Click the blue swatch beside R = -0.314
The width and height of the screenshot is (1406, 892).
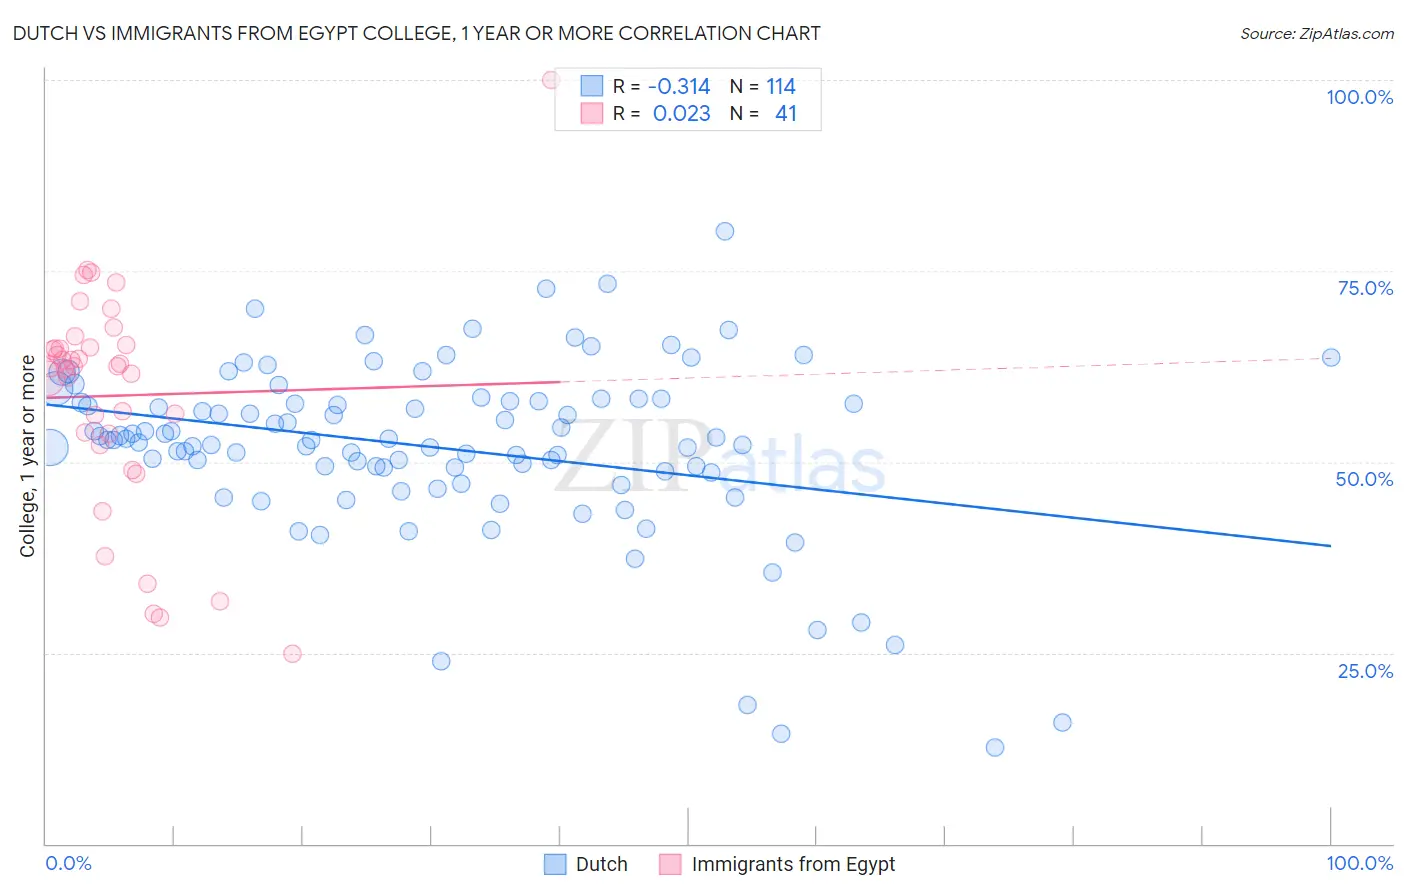(x=592, y=86)
